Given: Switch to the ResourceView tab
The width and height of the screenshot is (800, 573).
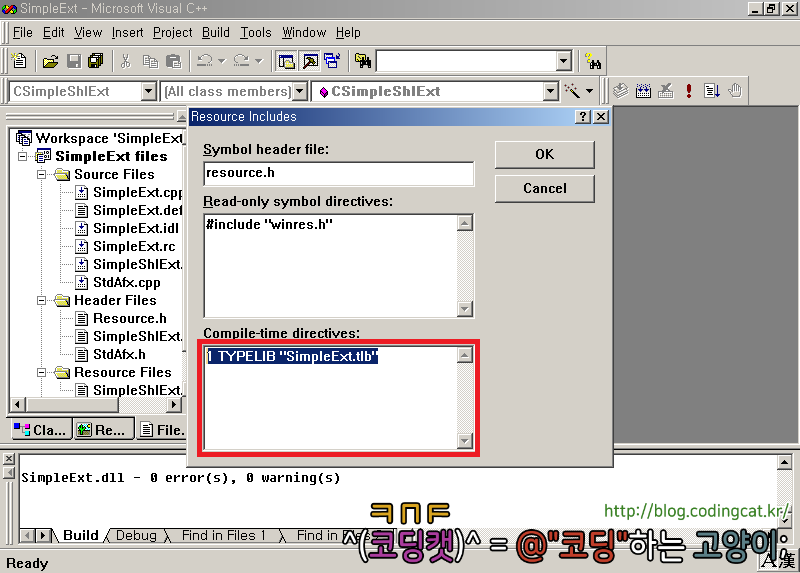Looking at the screenshot, I should [x=104, y=430].
